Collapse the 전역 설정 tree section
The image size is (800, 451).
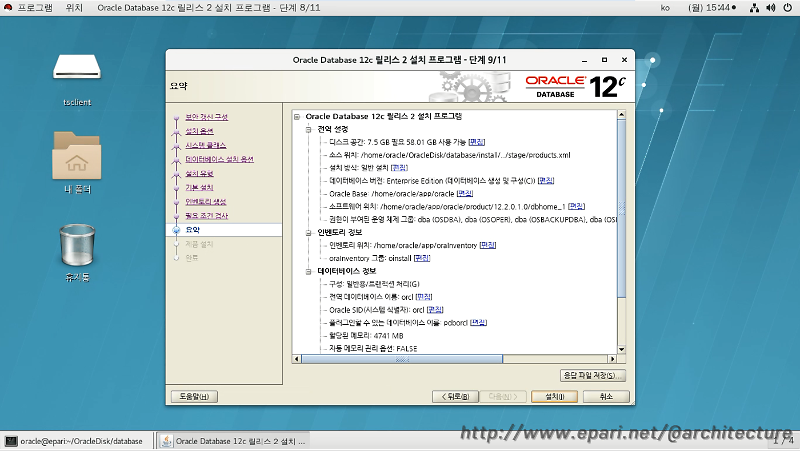pos(309,130)
